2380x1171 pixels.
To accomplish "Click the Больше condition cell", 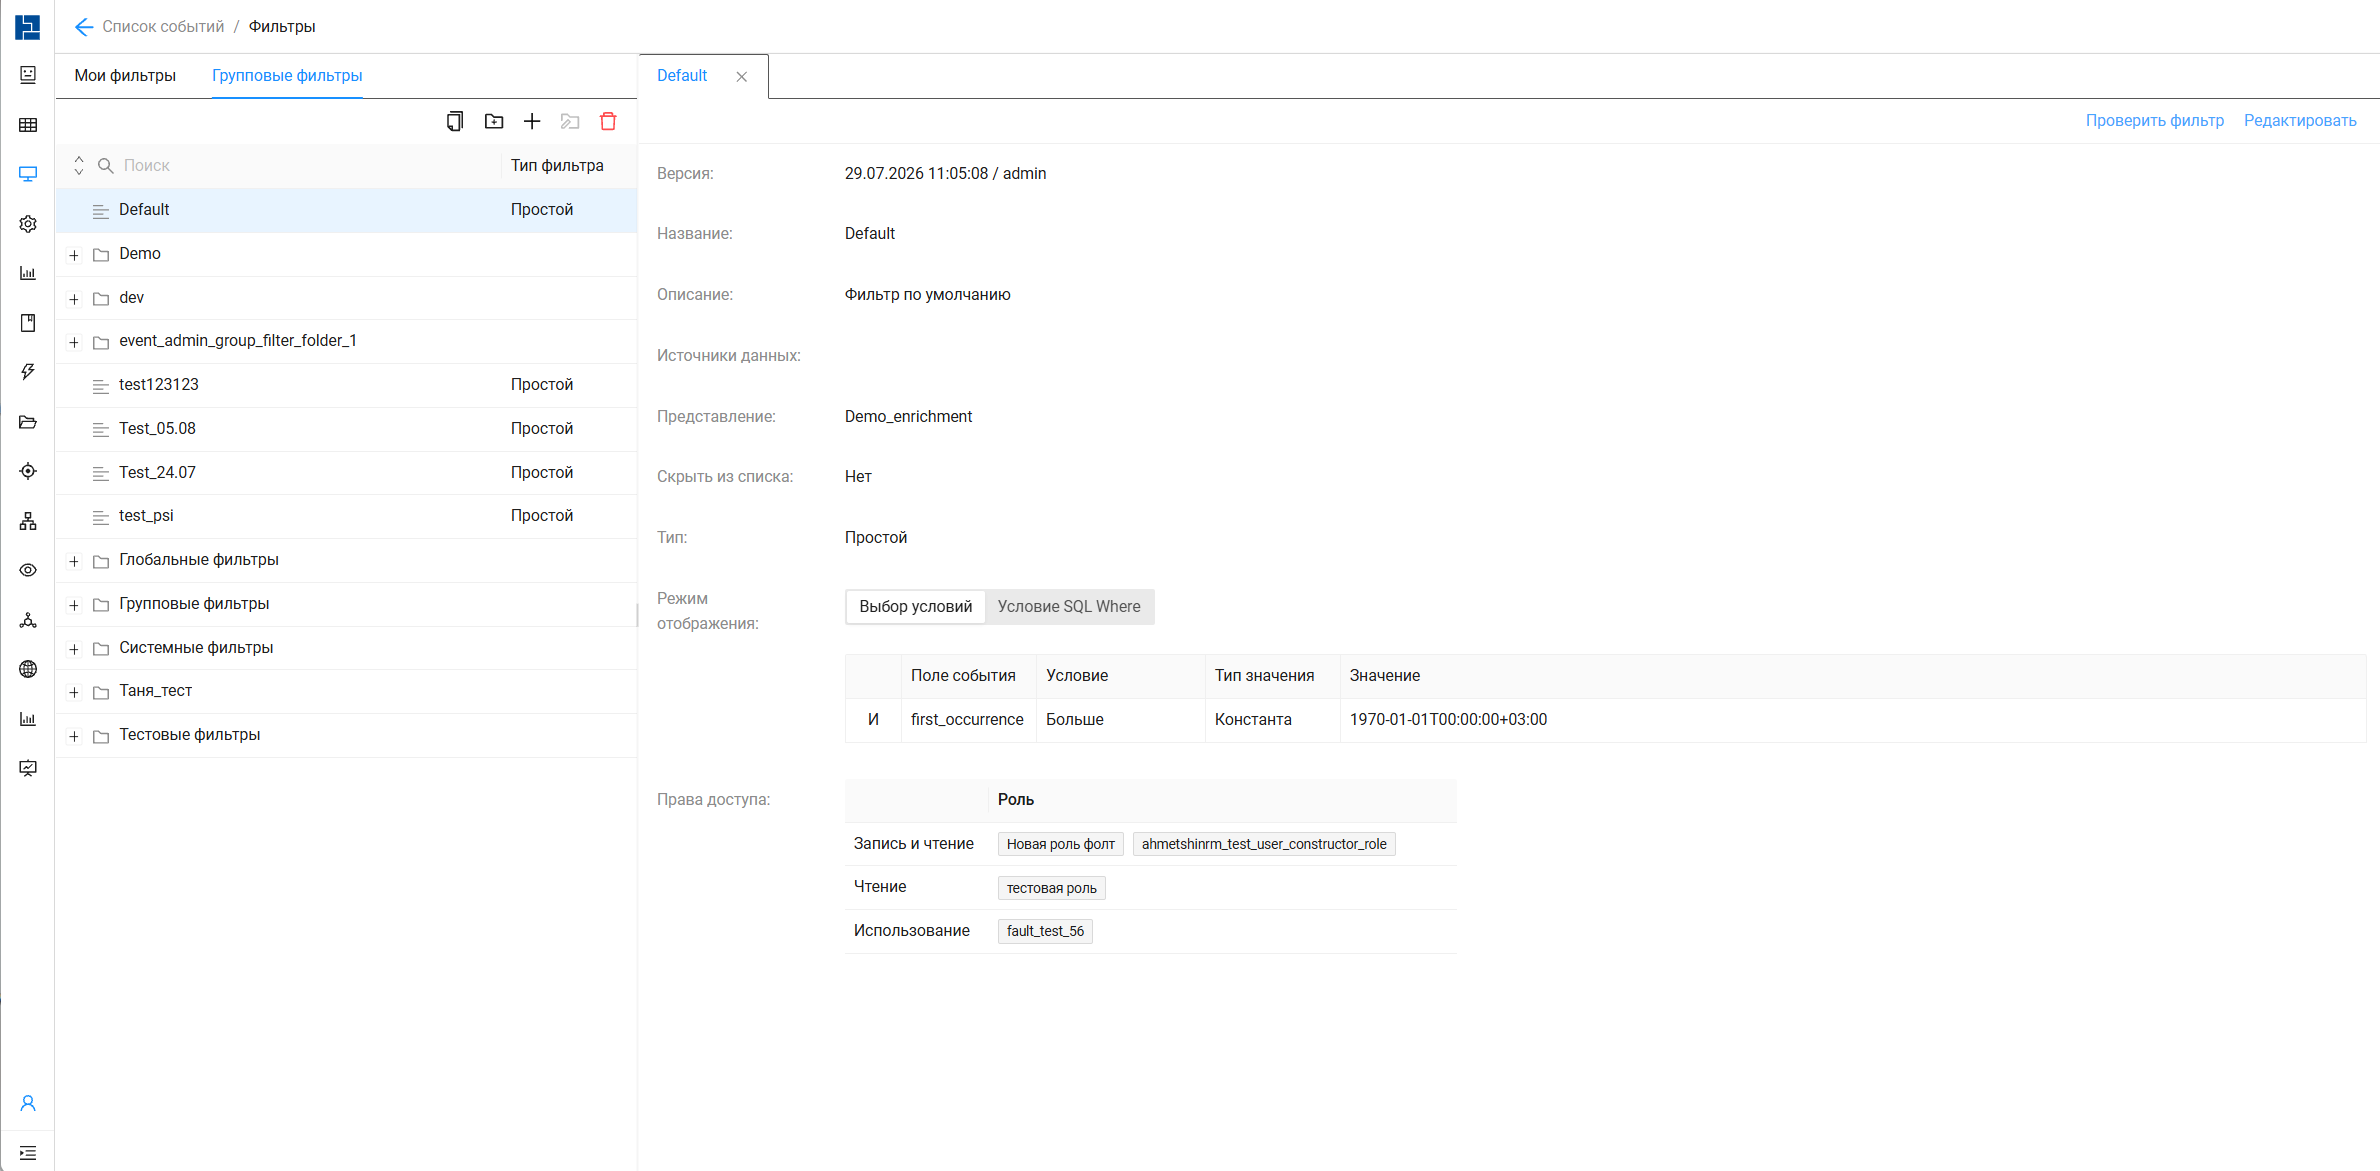I will tap(1121, 720).
